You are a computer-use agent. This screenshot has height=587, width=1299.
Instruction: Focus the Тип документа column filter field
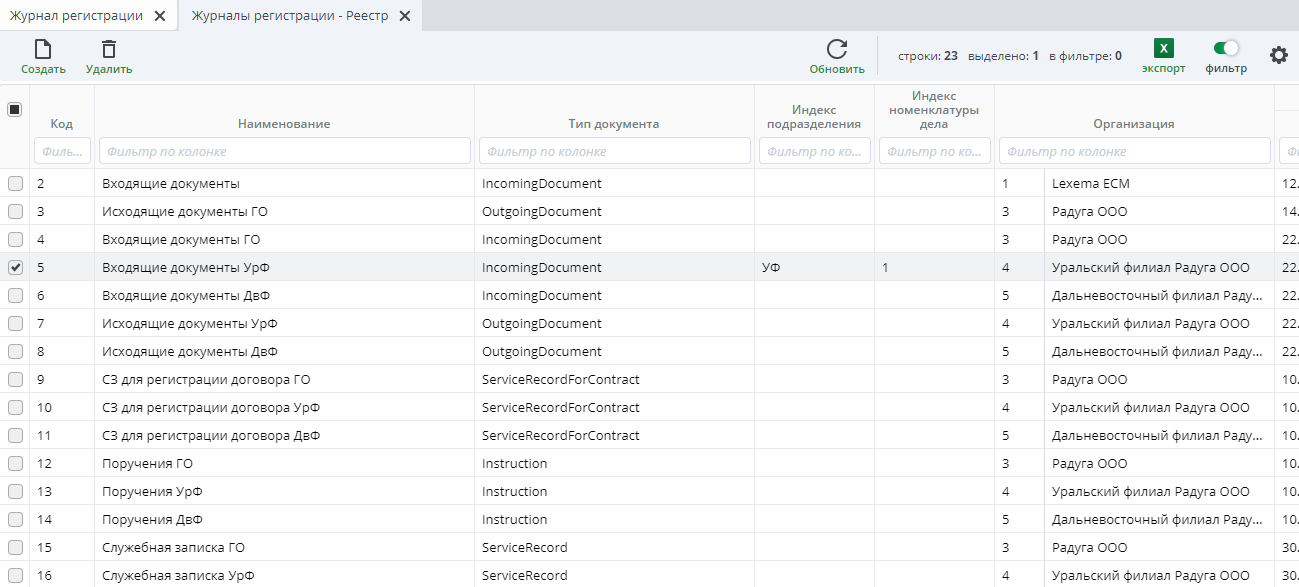(x=614, y=151)
